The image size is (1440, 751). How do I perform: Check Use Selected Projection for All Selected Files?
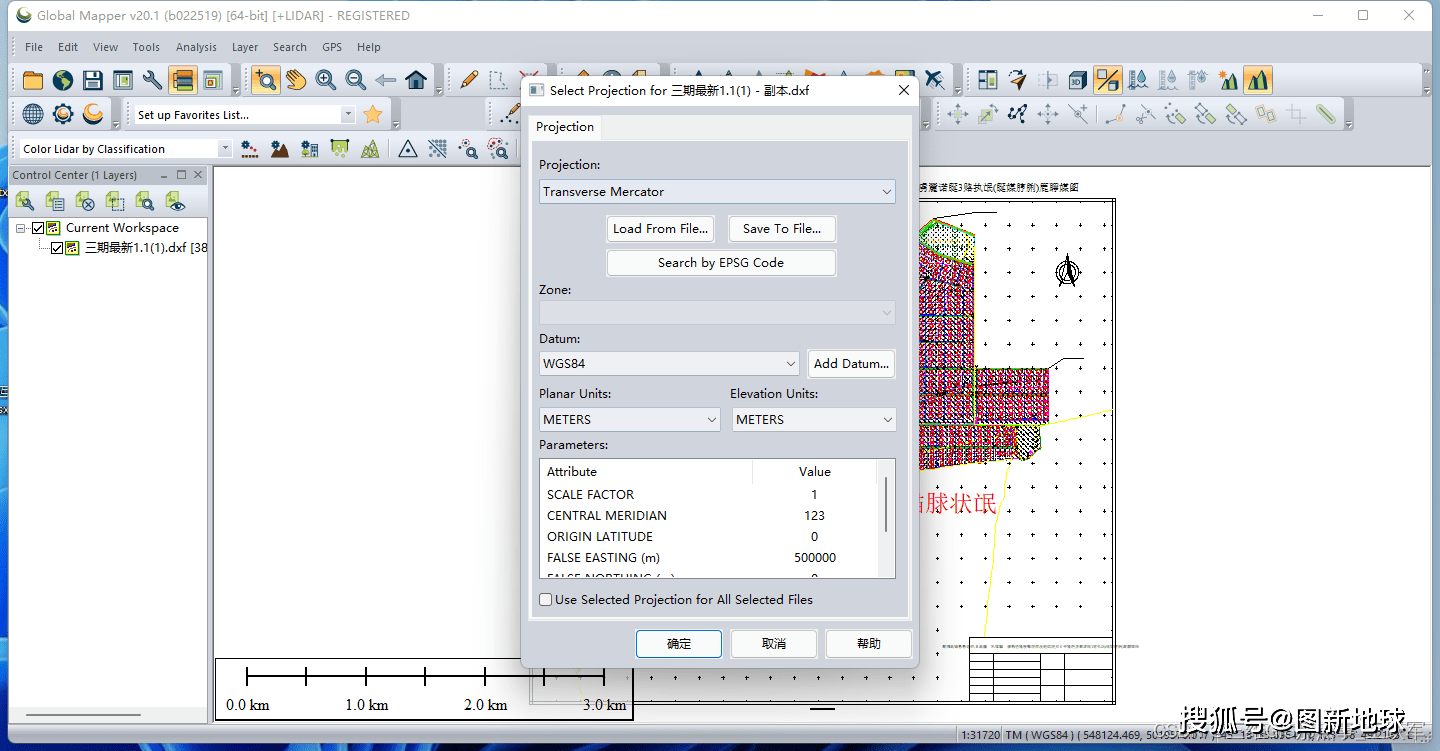546,600
